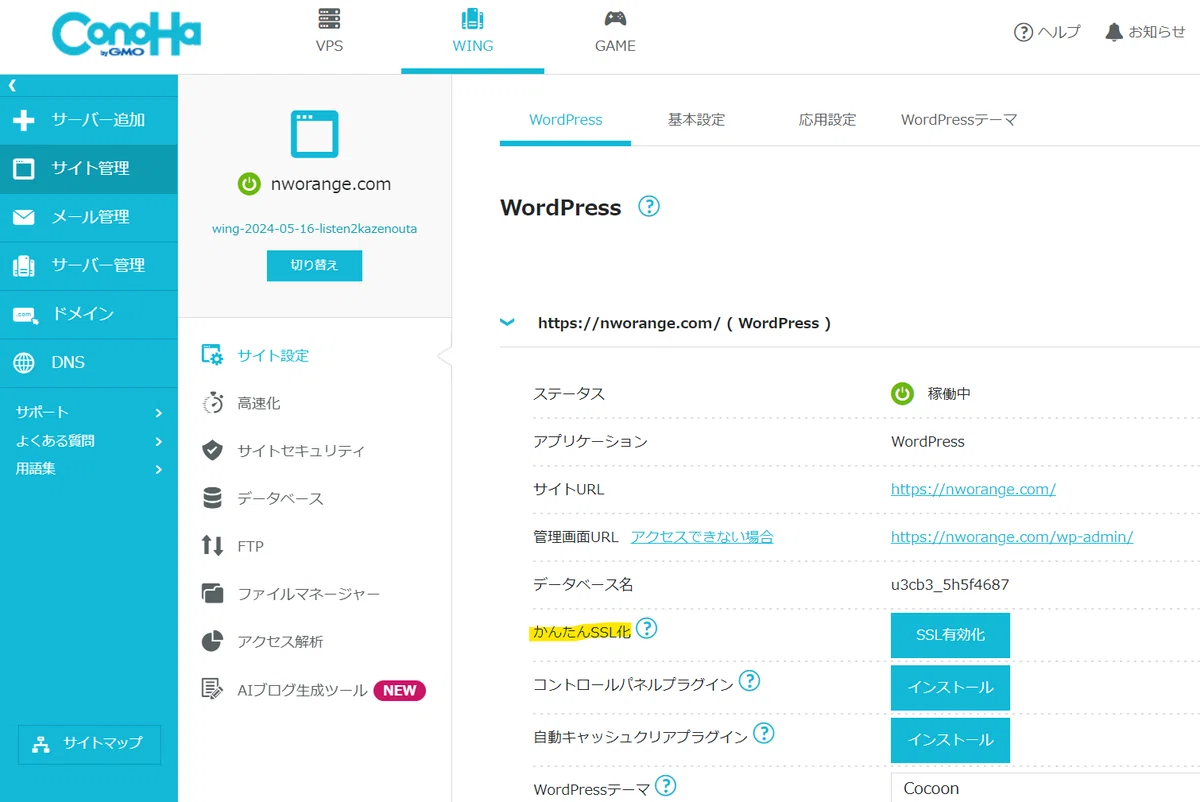This screenshot has height=802, width=1200.
Task: Click the server management icon
Action: pyautogui.click(x=23, y=266)
